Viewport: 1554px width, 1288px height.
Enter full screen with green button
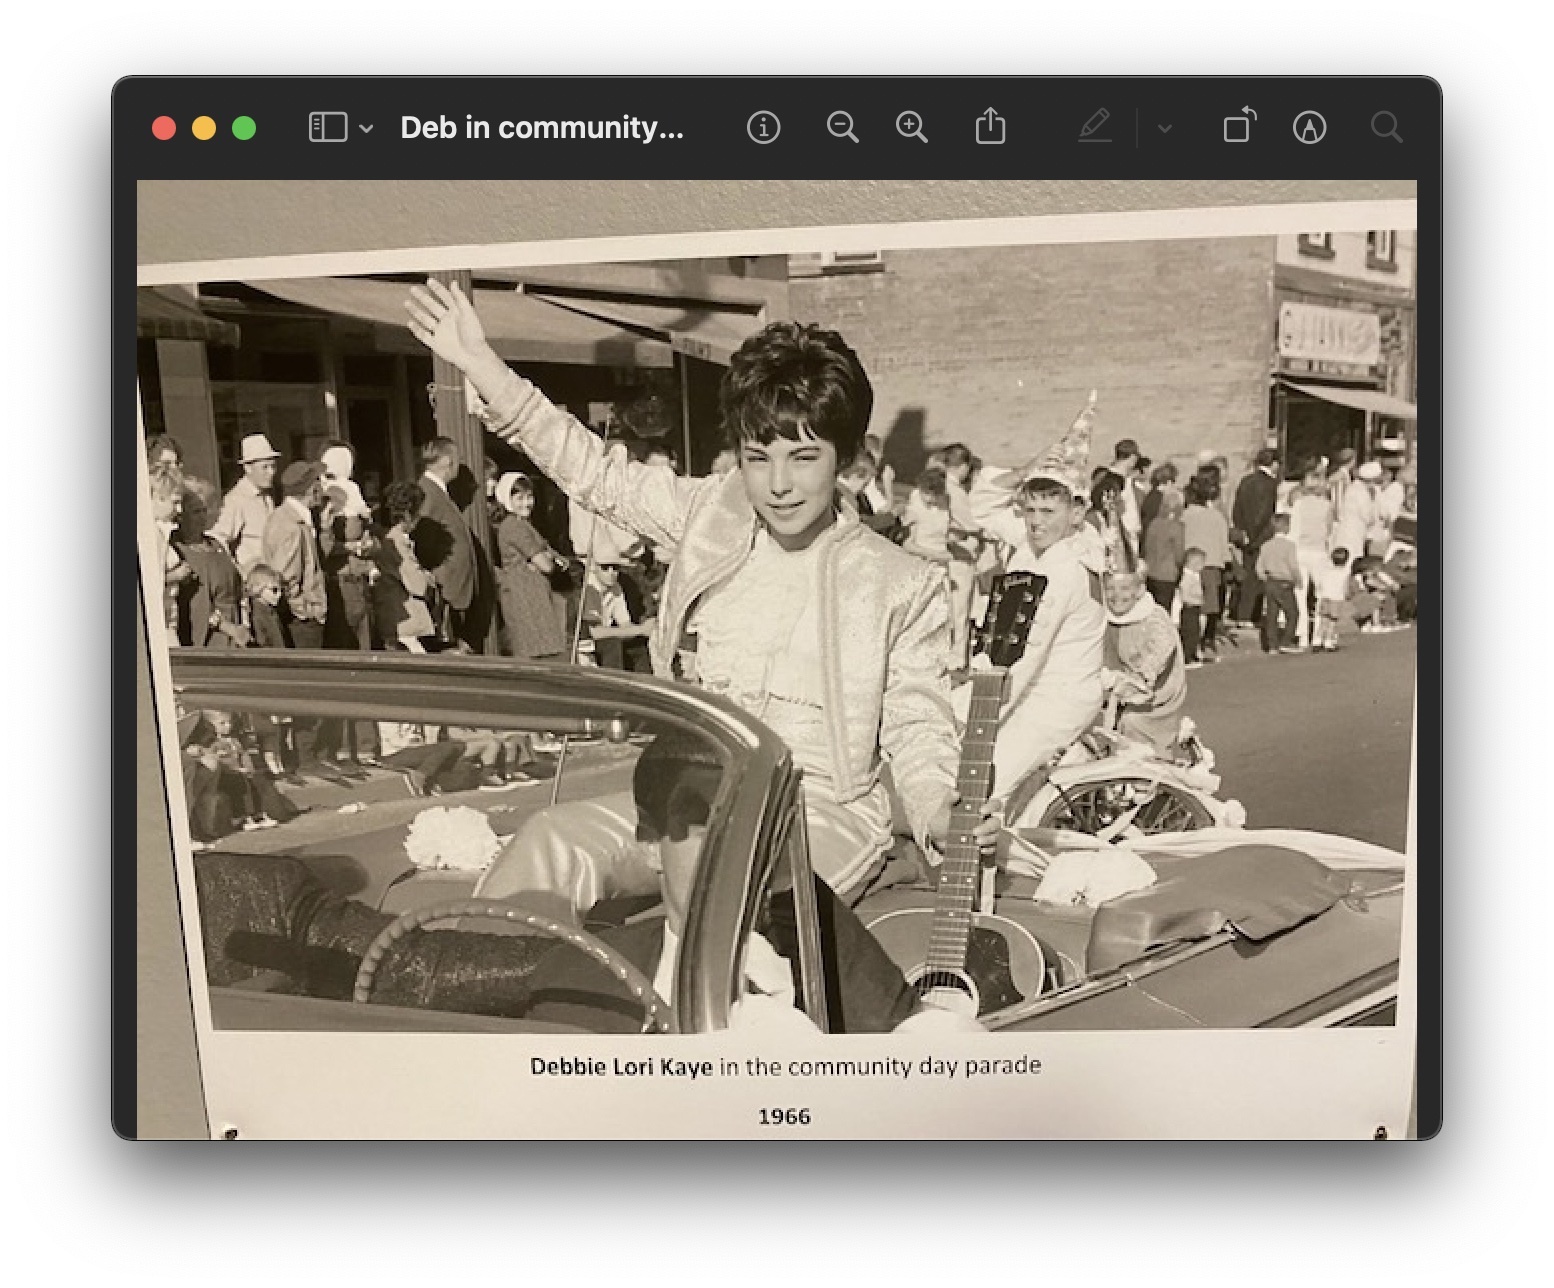244,129
